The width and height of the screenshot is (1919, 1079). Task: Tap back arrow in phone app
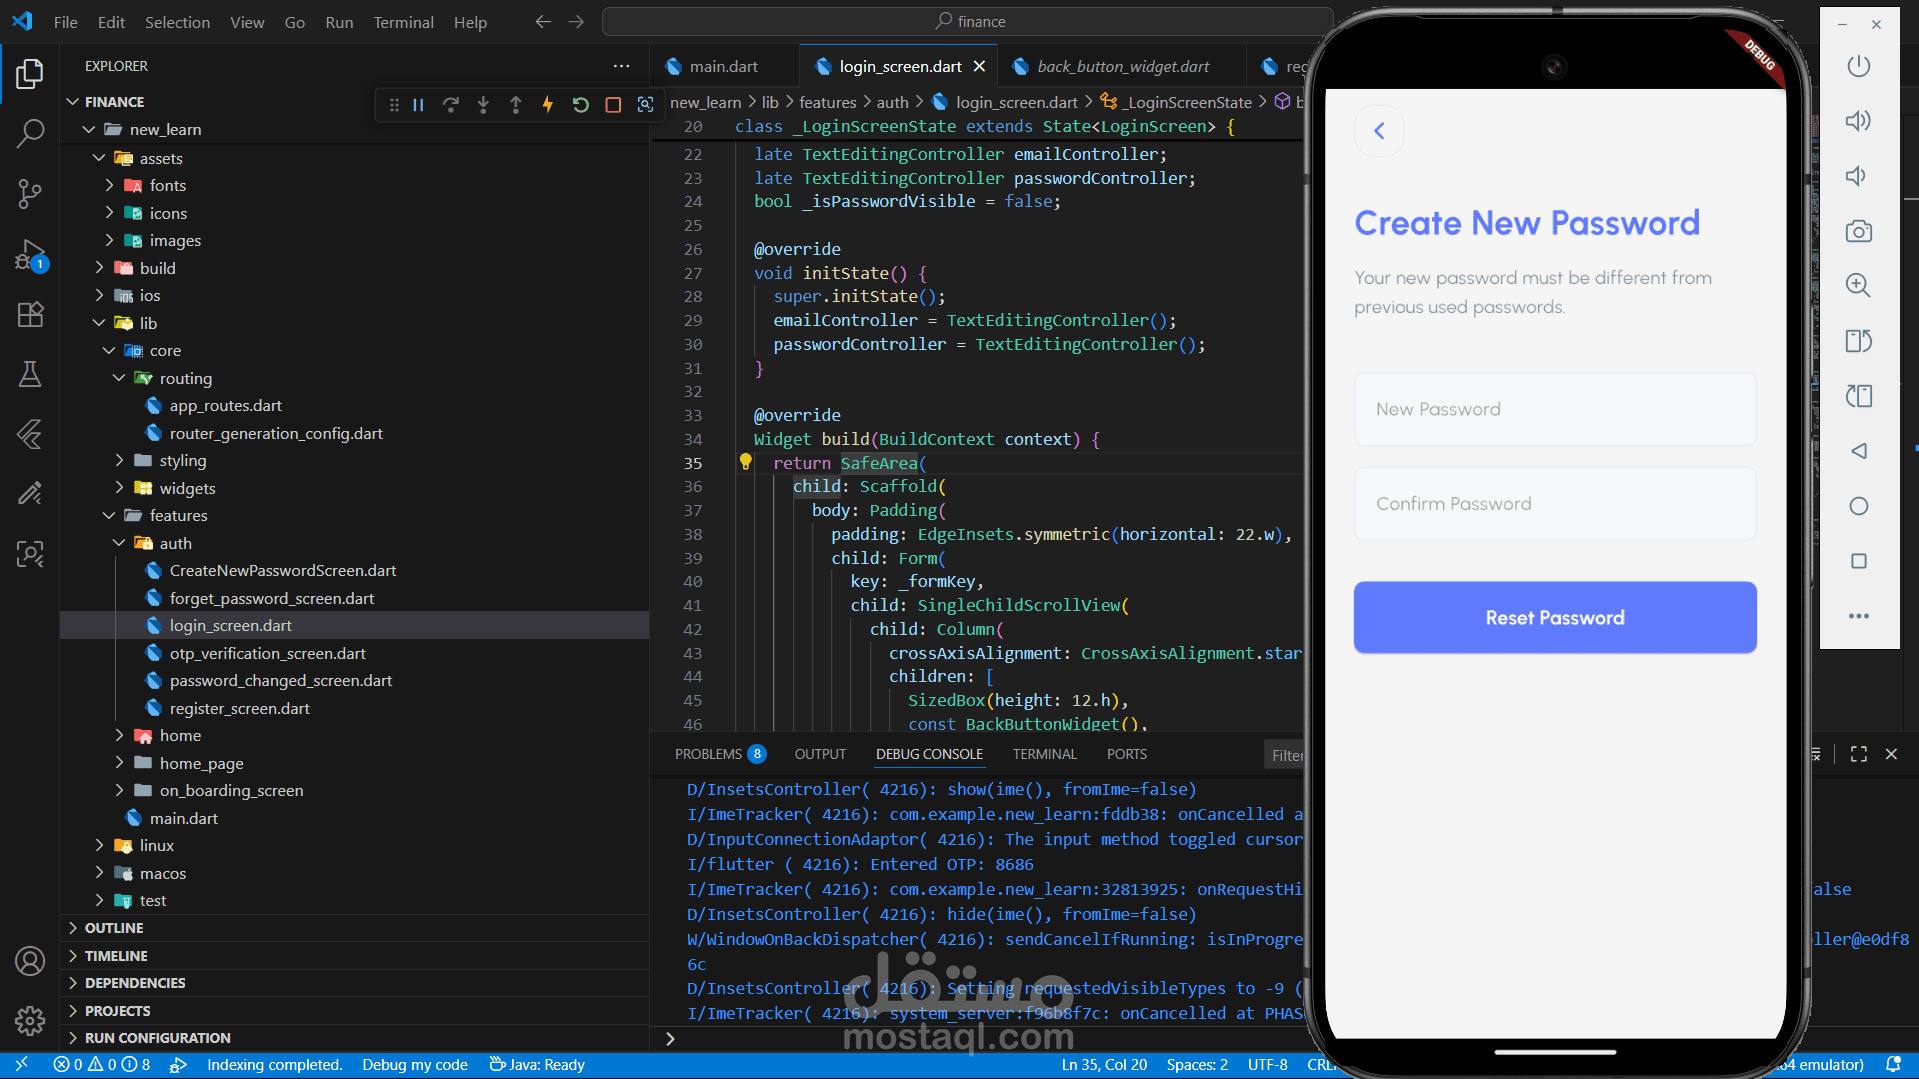click(x=1379, y=131)
